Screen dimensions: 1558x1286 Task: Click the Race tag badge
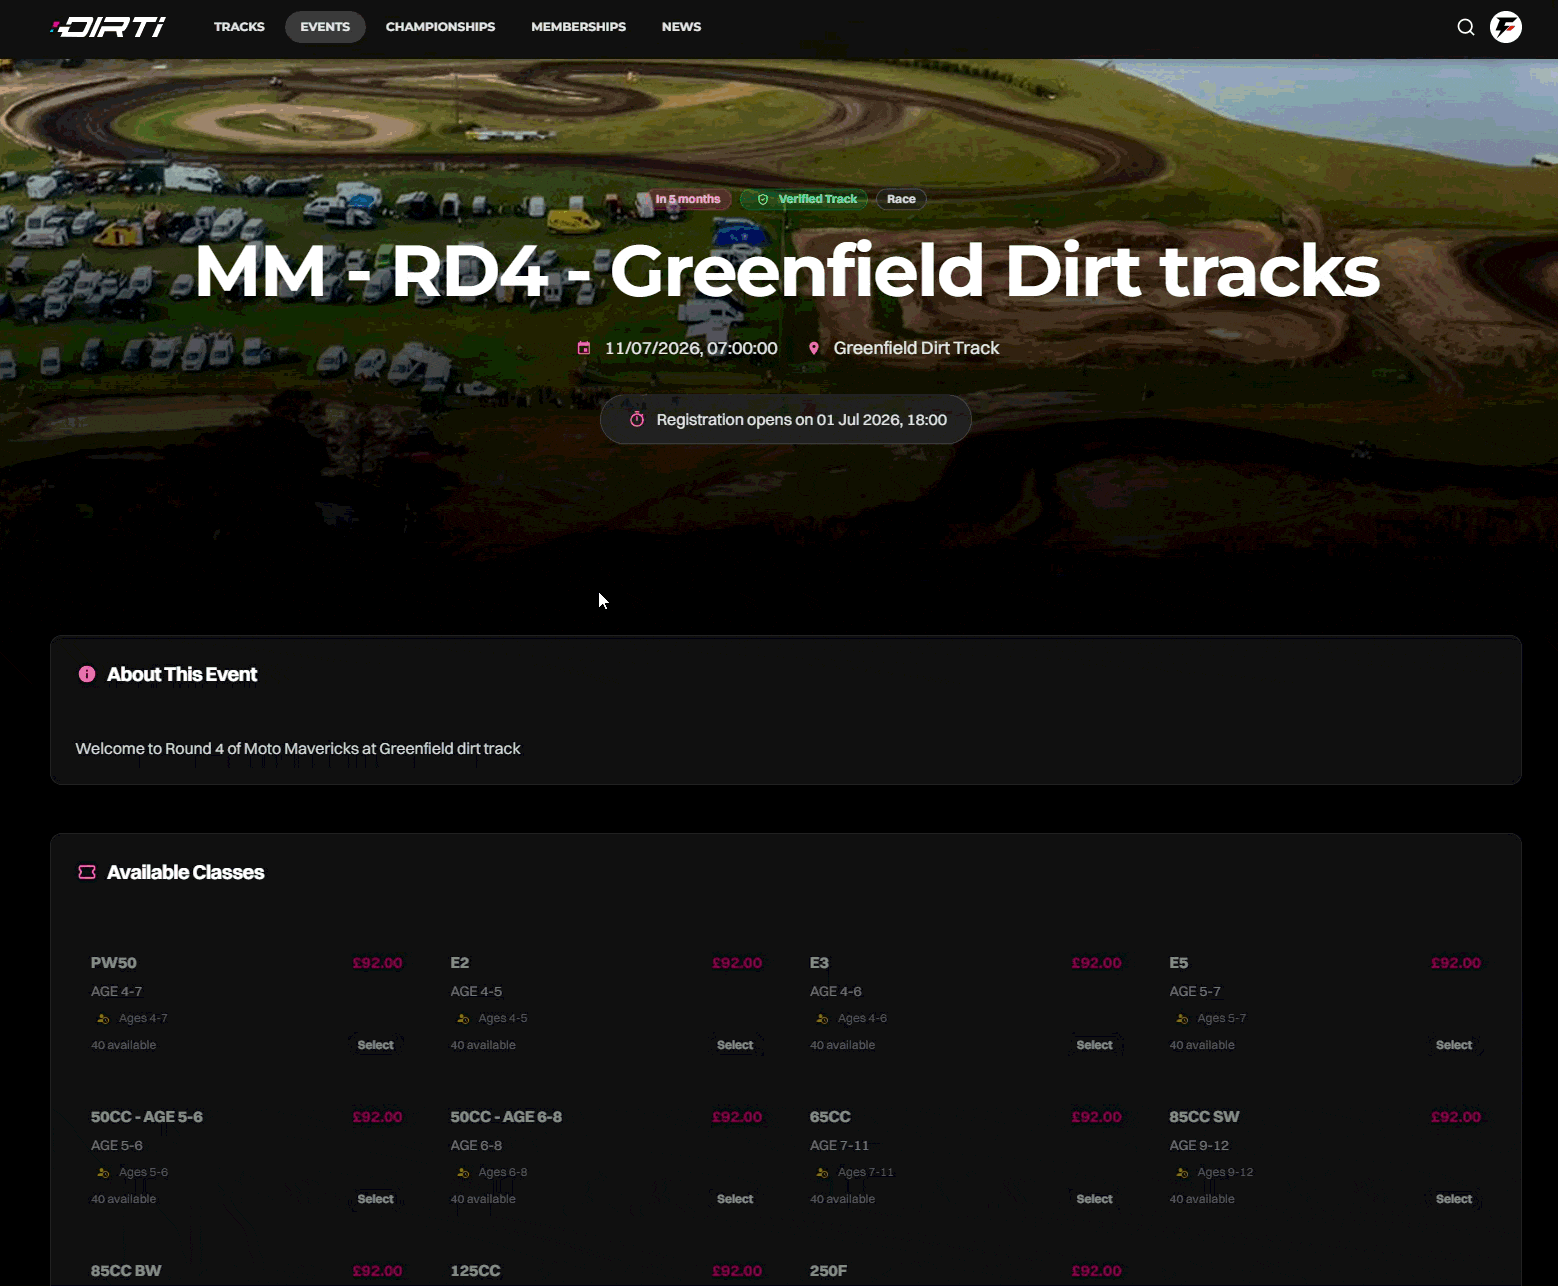coord(901,199)
